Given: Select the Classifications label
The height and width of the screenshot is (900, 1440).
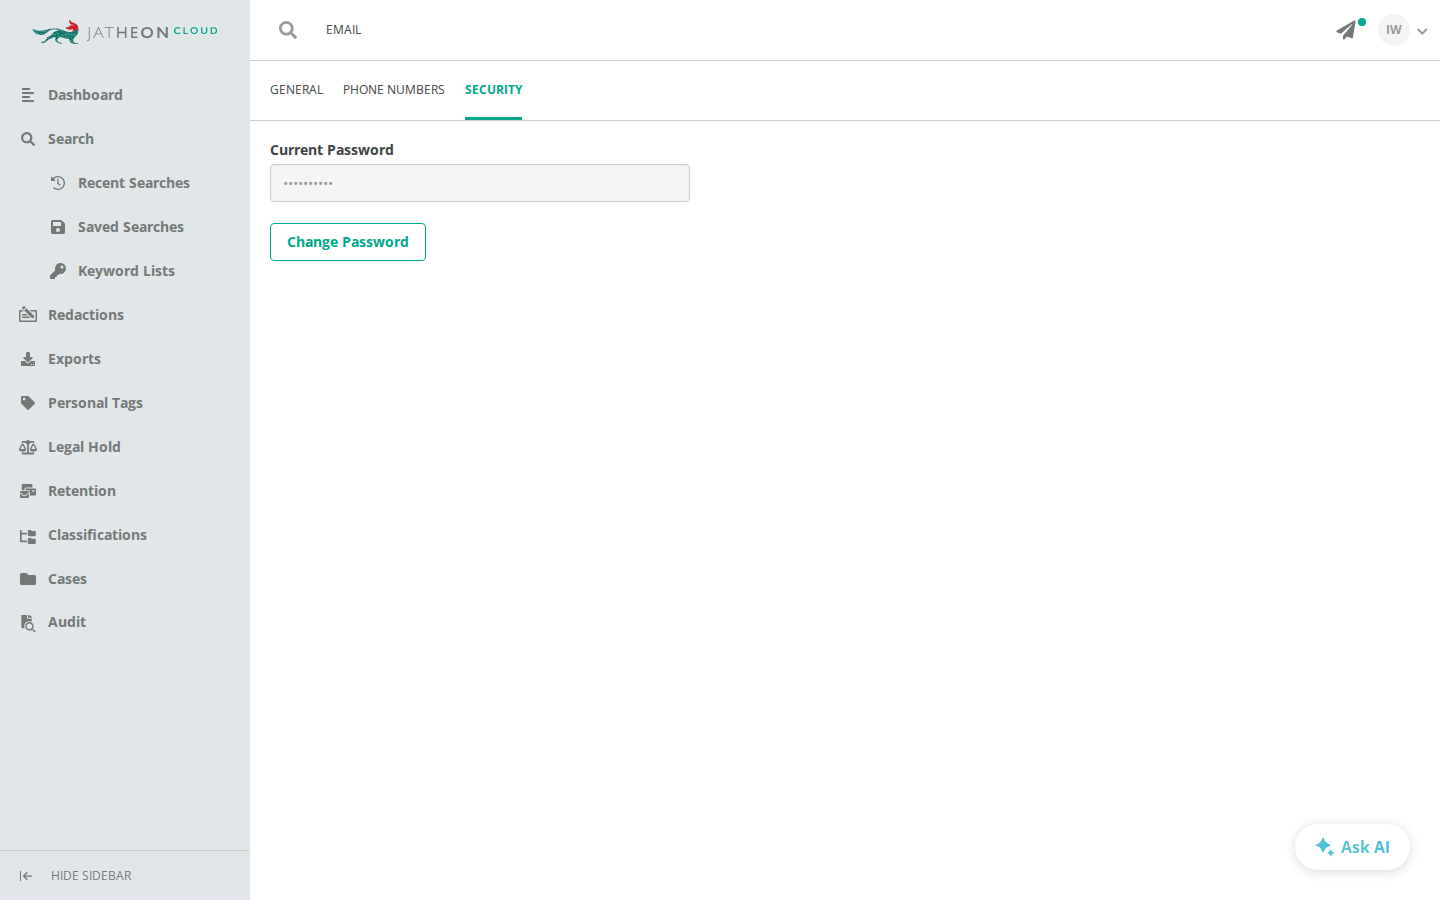Looking at the screenshot, I should (97, 535).
